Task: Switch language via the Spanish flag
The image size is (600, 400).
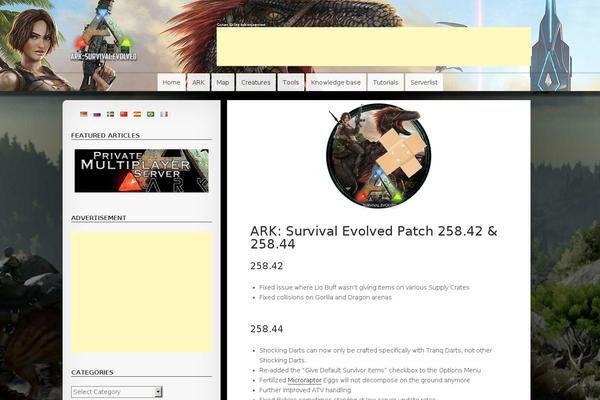Action: (x=137, y=114)
